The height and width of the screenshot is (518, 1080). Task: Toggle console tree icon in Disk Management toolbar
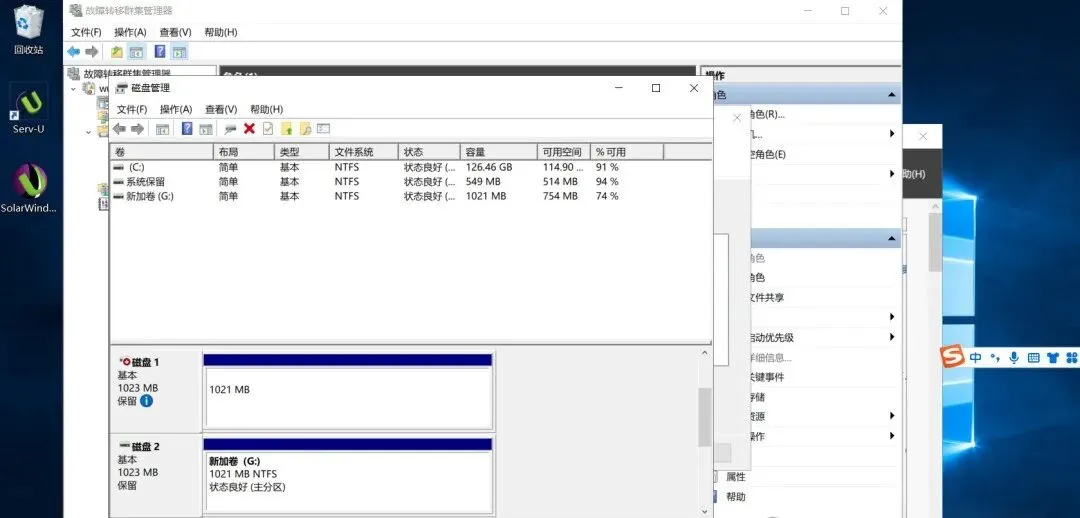point(163,129)
